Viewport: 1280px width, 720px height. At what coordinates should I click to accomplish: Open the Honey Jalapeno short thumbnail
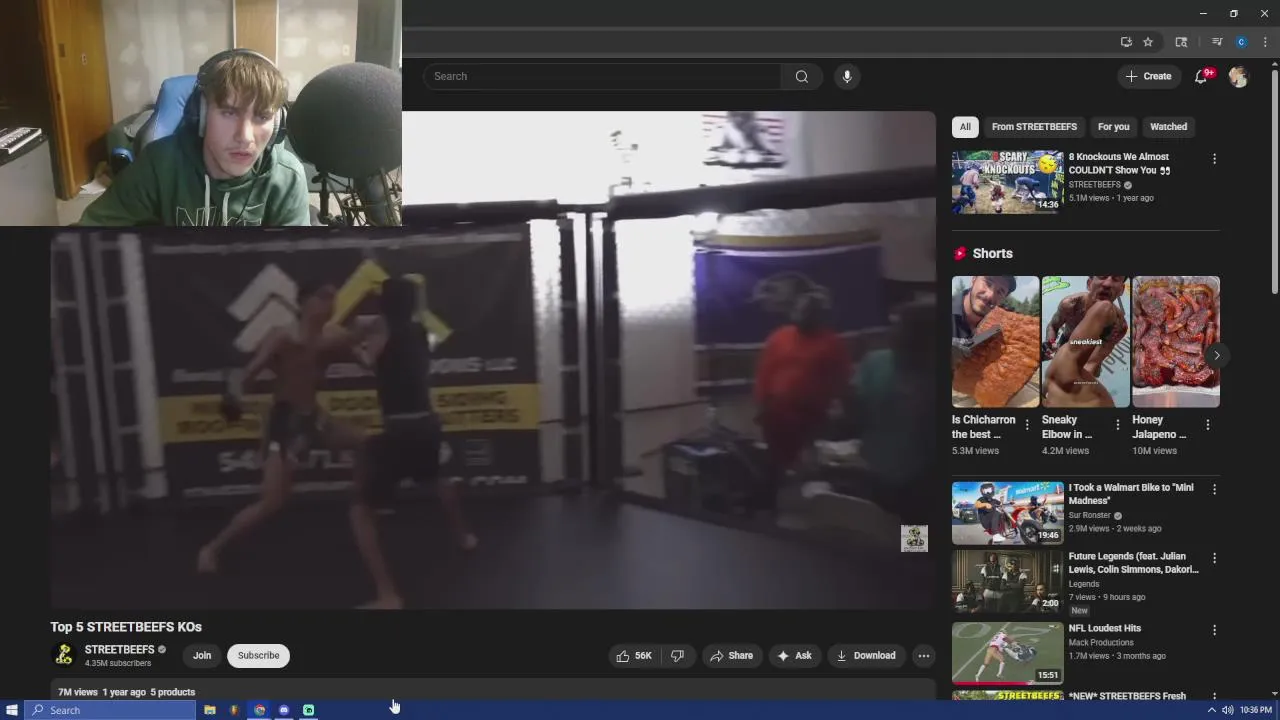point(1176,342)
